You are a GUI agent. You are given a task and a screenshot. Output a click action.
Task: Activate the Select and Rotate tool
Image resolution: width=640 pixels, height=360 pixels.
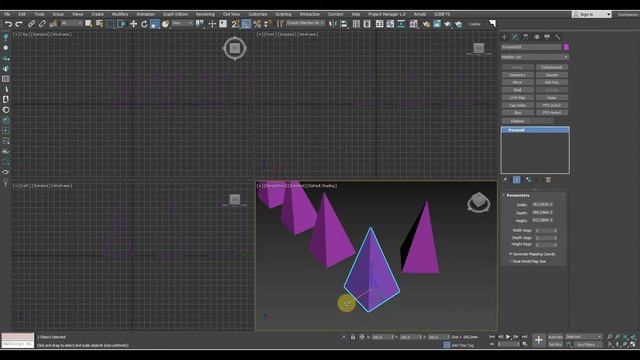[x=144, y=24]
